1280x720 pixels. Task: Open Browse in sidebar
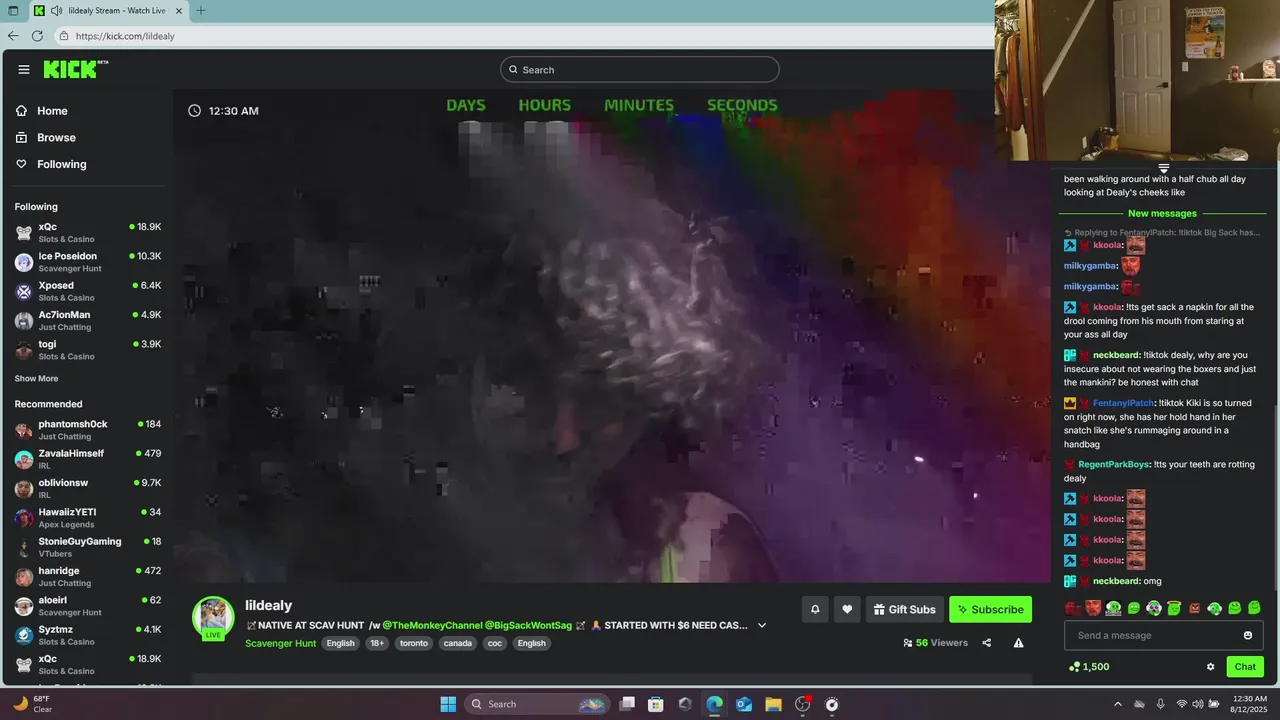coord(46,138)
